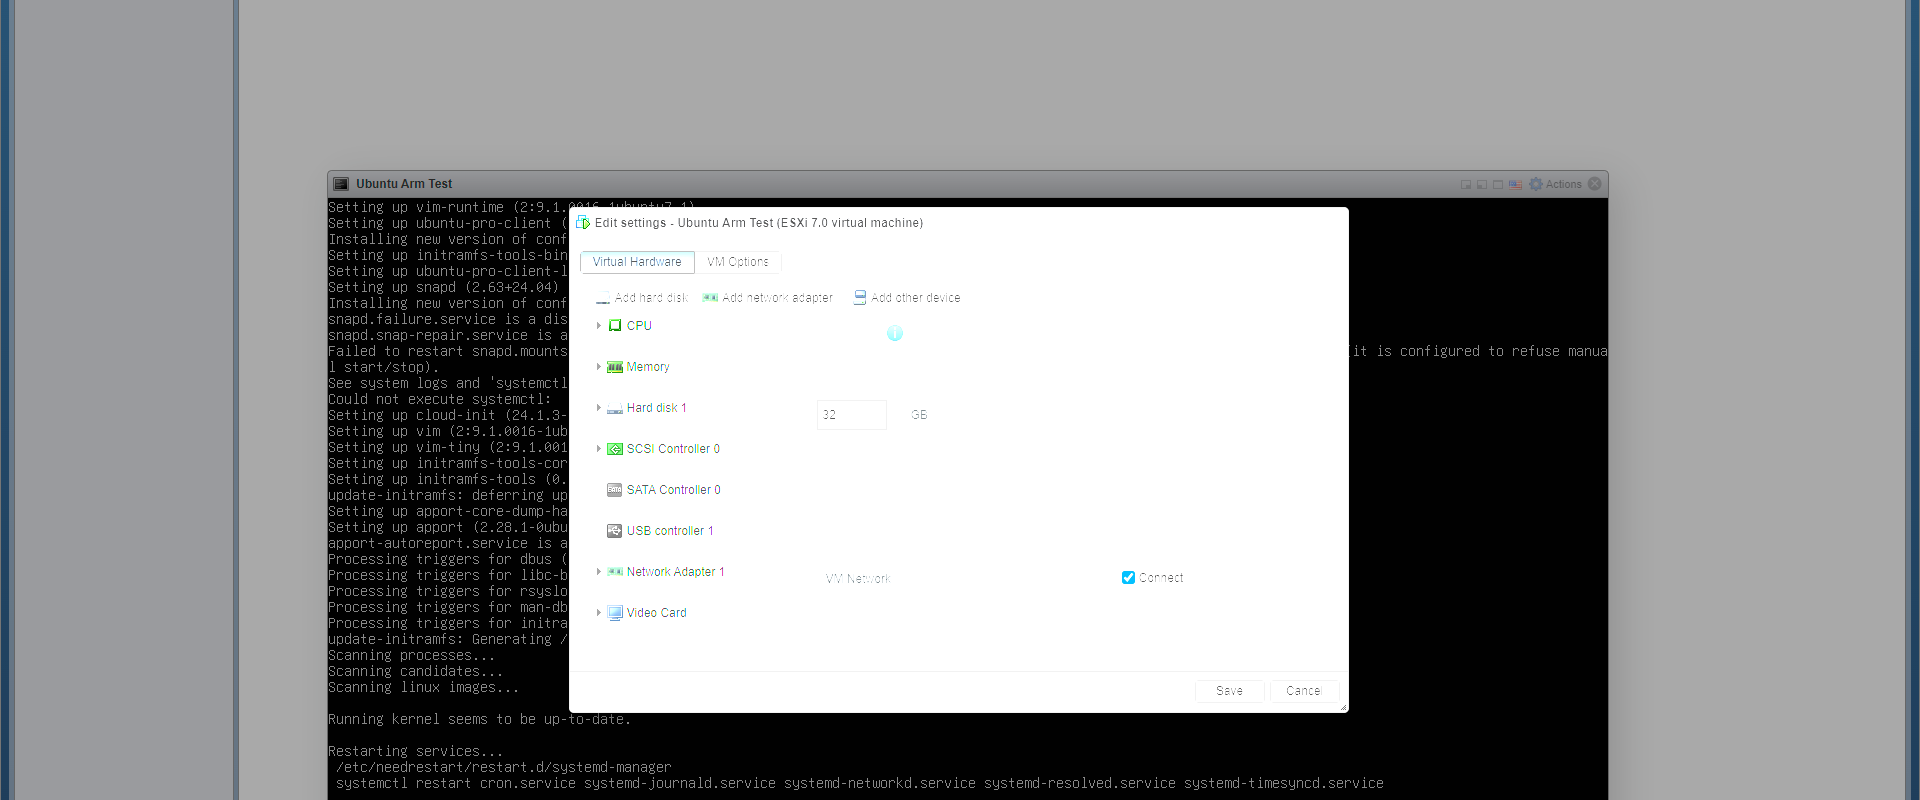Click the smallest console size icon
Screen dimensions: 1920x800
[1466, 184]
